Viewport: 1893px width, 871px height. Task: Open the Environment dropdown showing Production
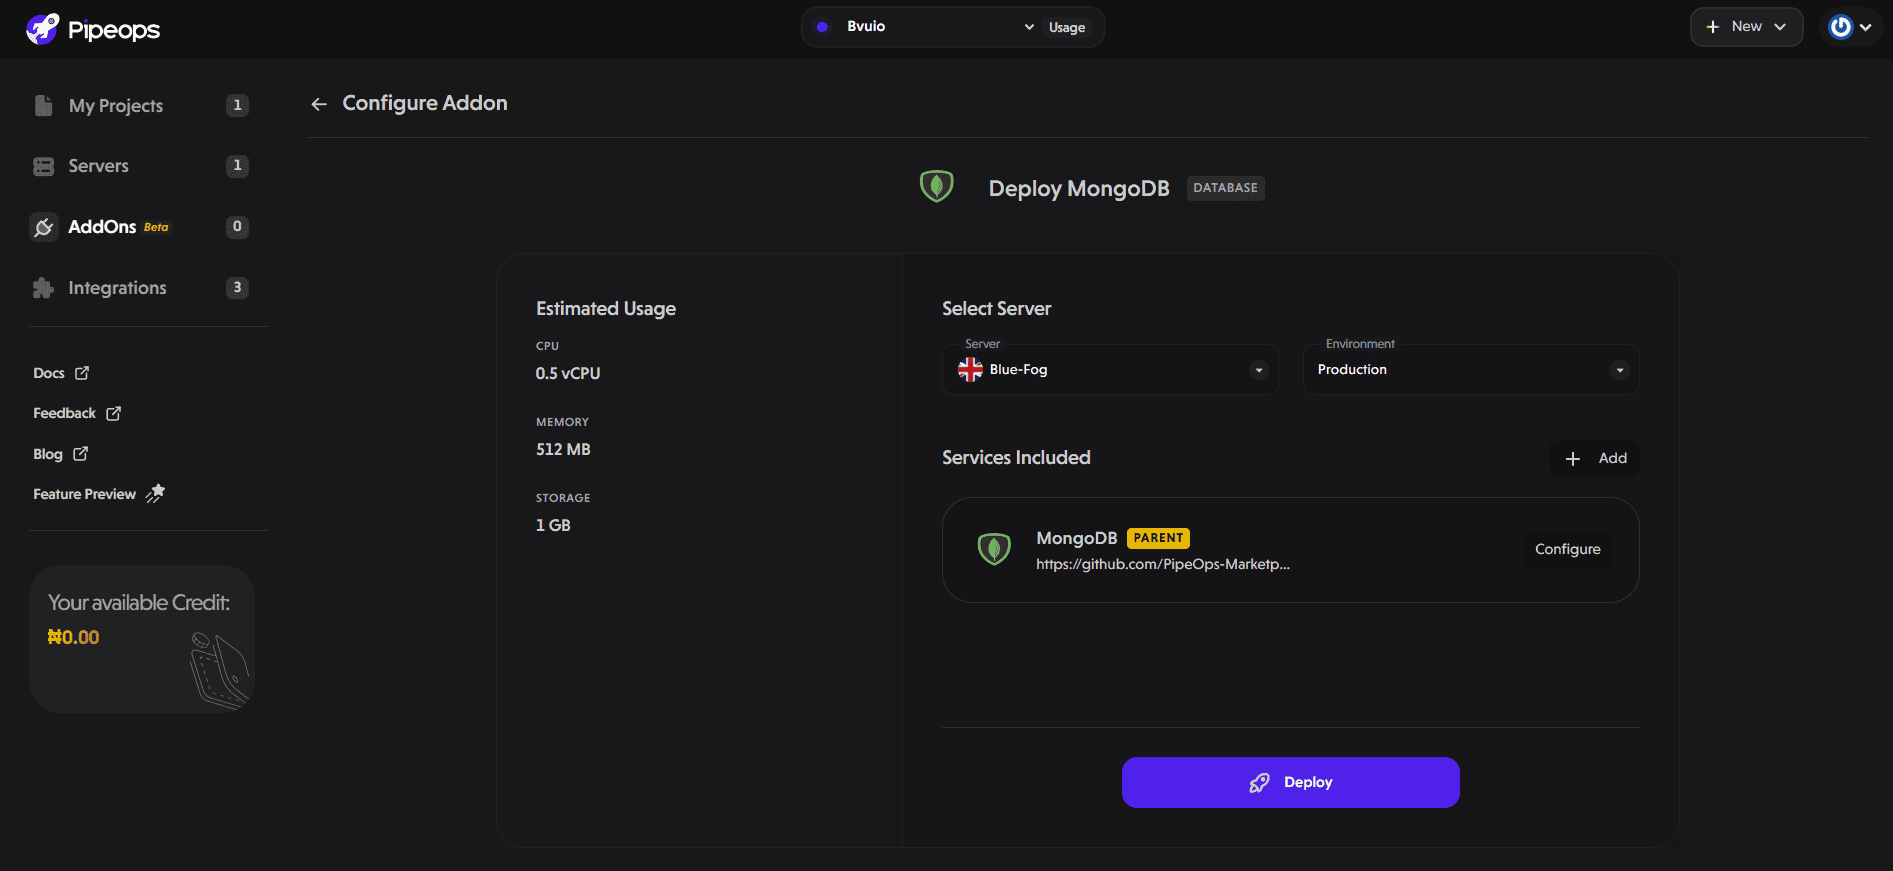coord(1471,370)
